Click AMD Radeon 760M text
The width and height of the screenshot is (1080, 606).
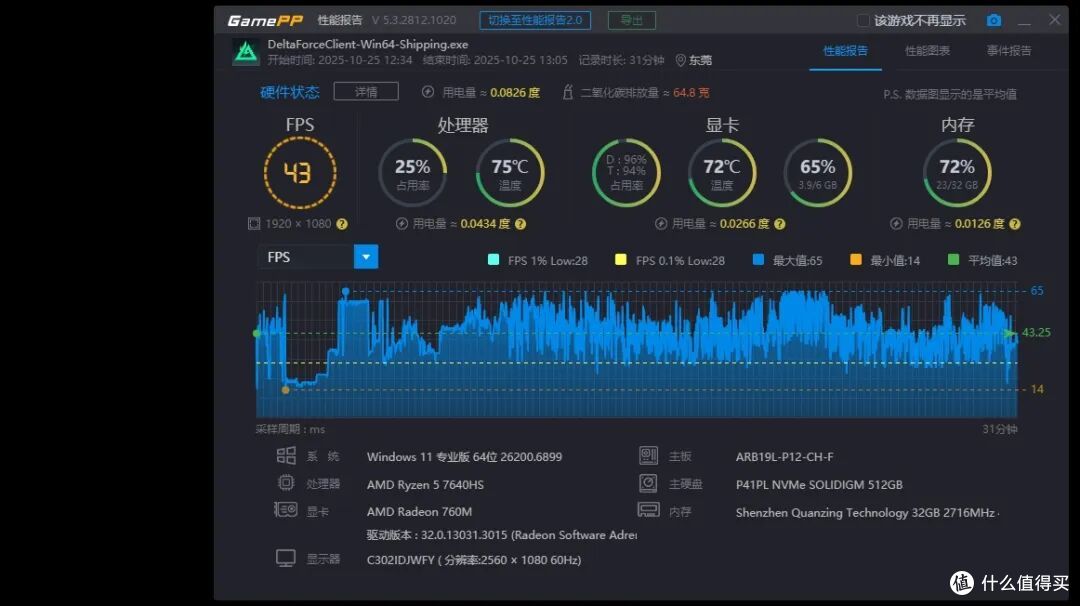(x=419, y=512)
